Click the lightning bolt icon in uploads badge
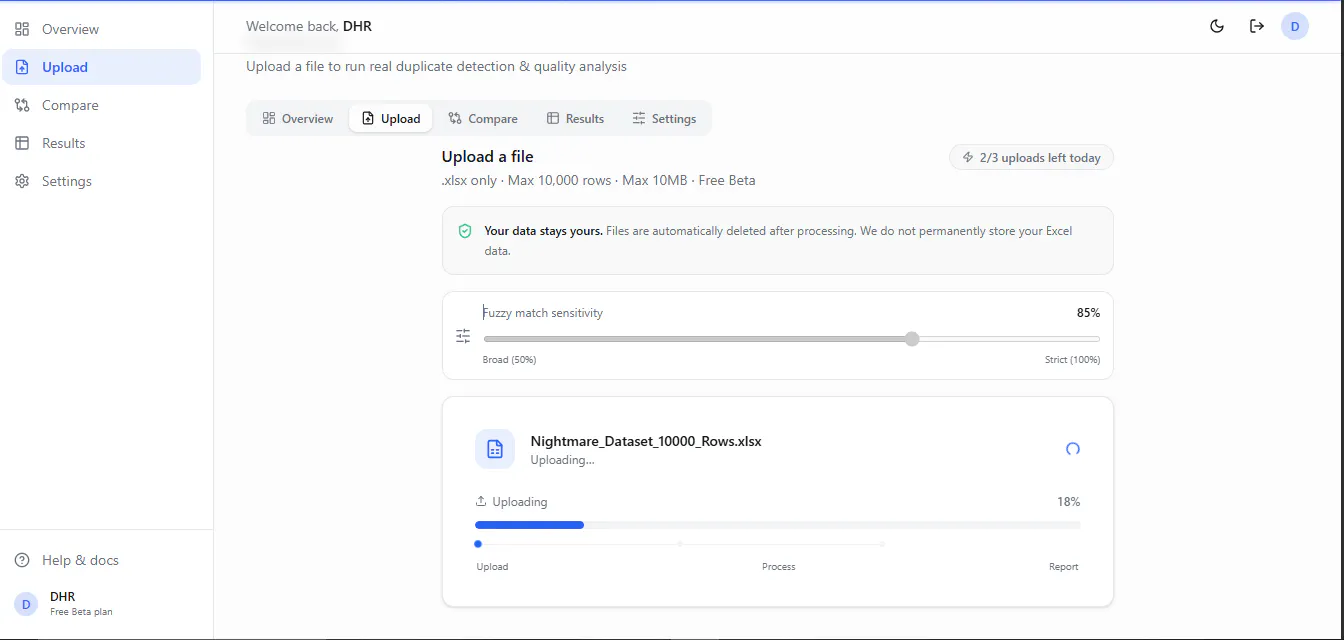The image size is (1344, 640). coord(968,157)
